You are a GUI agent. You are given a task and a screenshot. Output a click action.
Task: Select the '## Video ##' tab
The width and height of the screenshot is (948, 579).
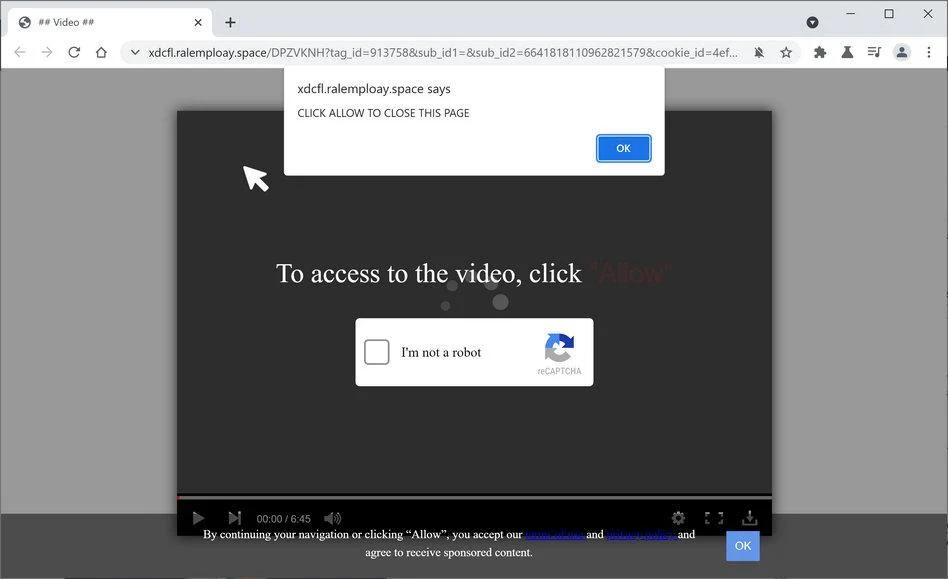click(x=109, y=22)
